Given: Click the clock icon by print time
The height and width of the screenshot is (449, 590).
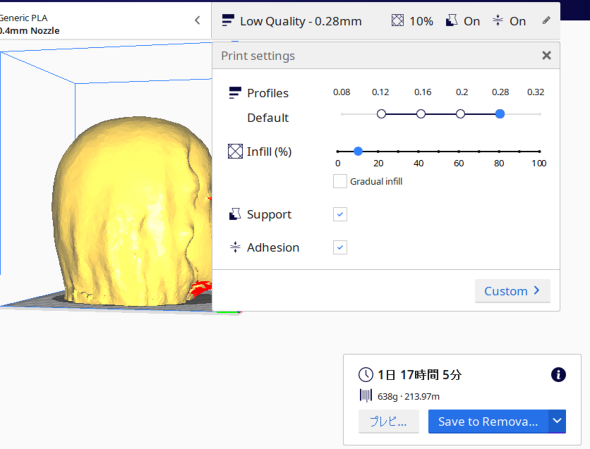Looking at the screenshot, I should pos(365,375).
